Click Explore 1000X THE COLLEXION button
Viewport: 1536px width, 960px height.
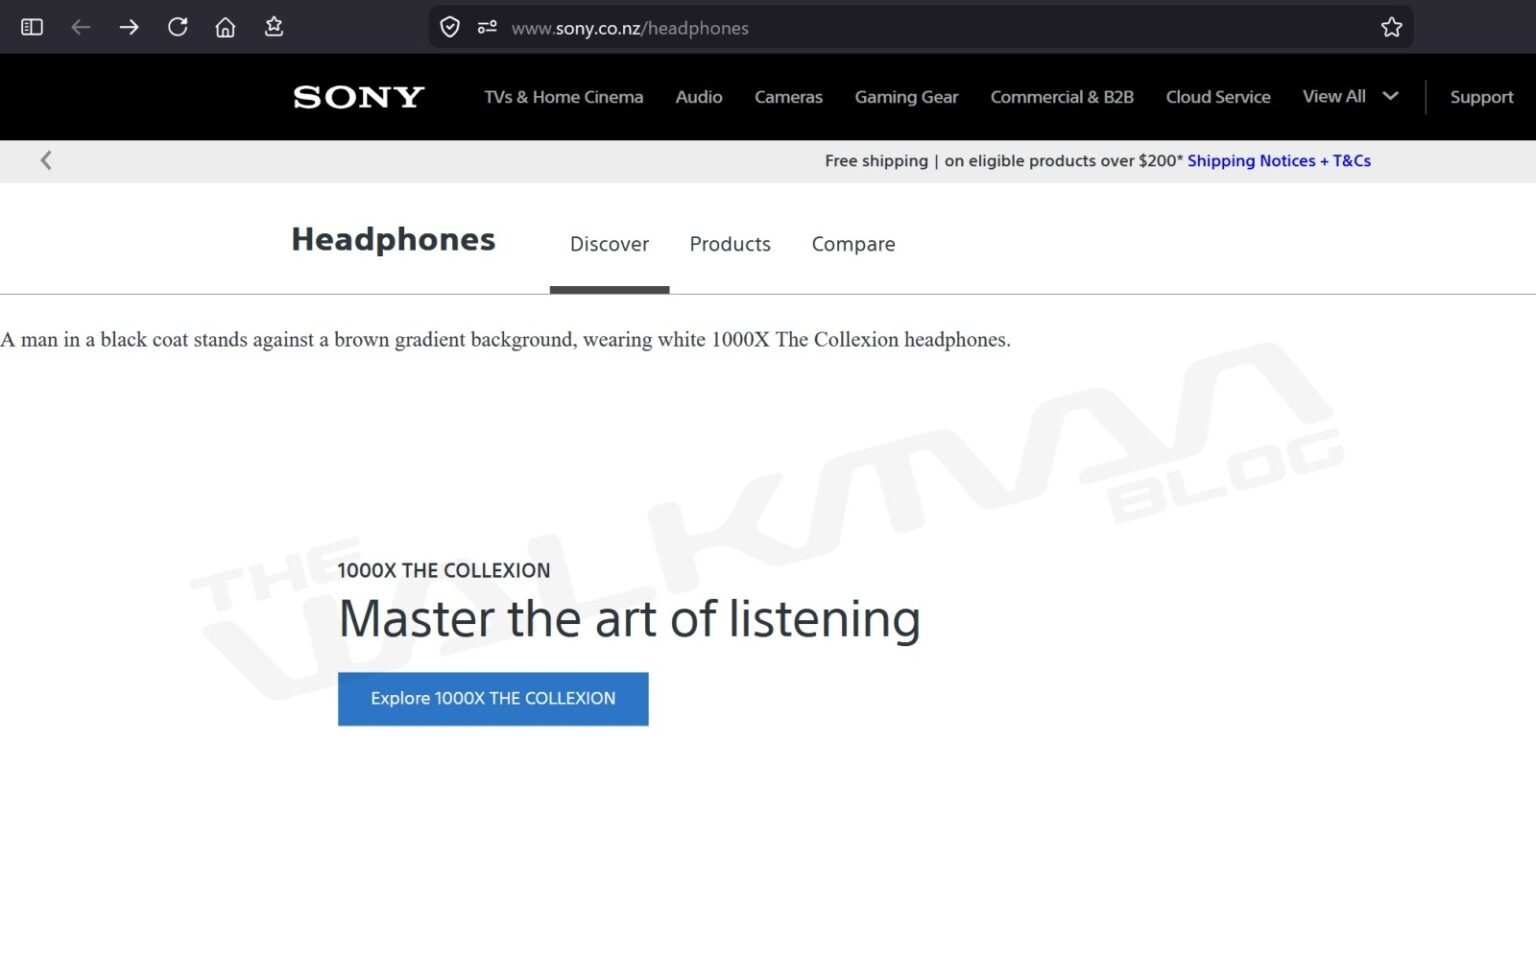coord(493,698)
